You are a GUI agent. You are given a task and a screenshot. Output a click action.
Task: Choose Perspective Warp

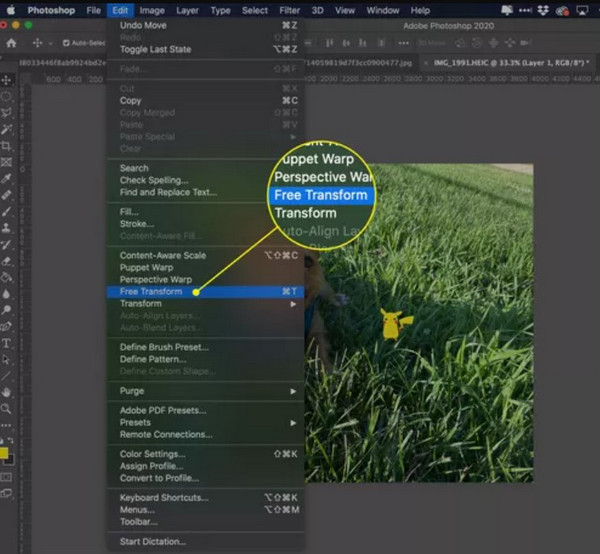click(206, 280)
